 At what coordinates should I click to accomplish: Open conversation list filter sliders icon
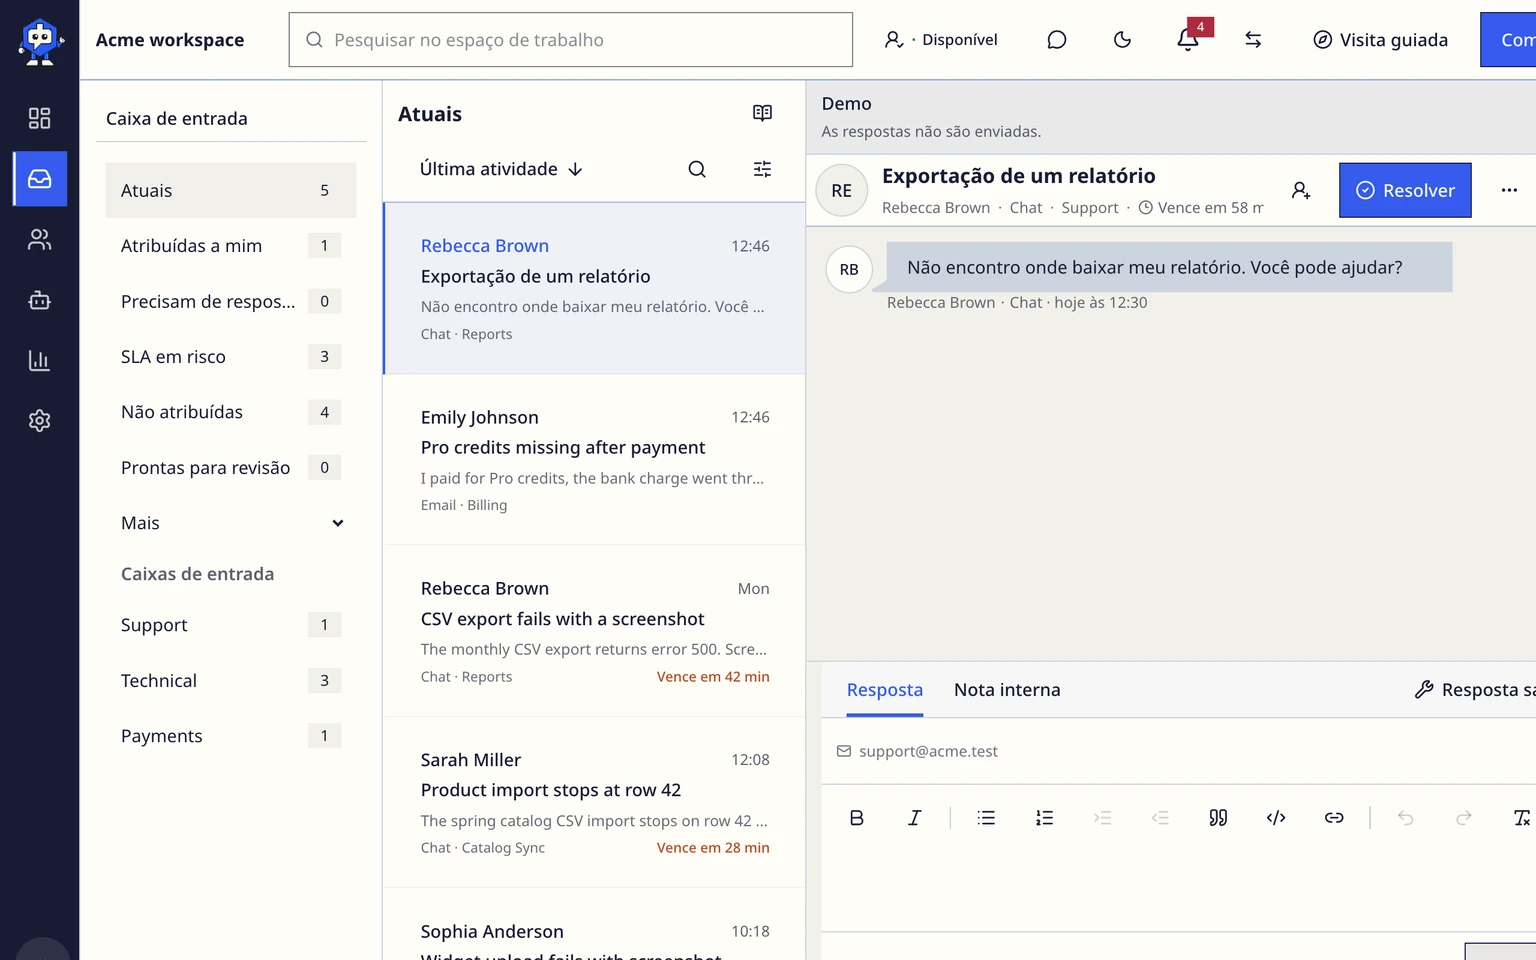click(762, 169)
